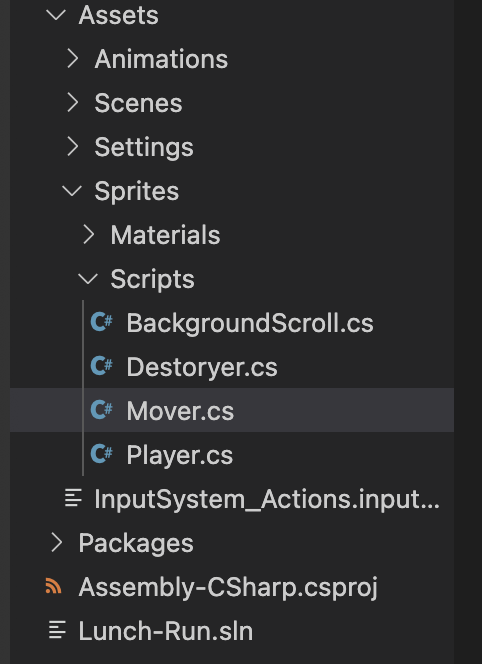Open the Mover.cs file

(x=180, y=411)
